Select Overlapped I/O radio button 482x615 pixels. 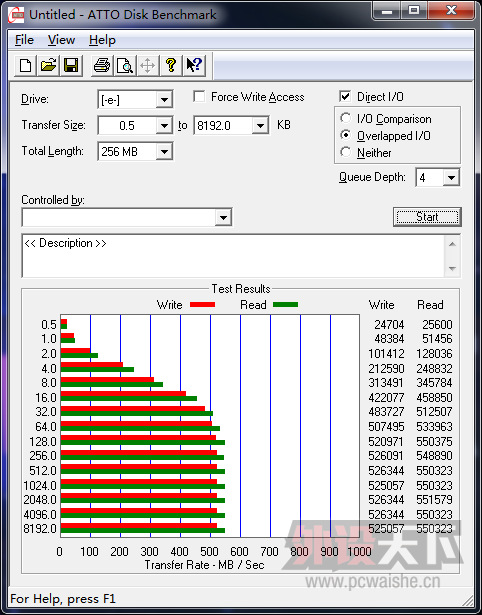click(346, 135)
